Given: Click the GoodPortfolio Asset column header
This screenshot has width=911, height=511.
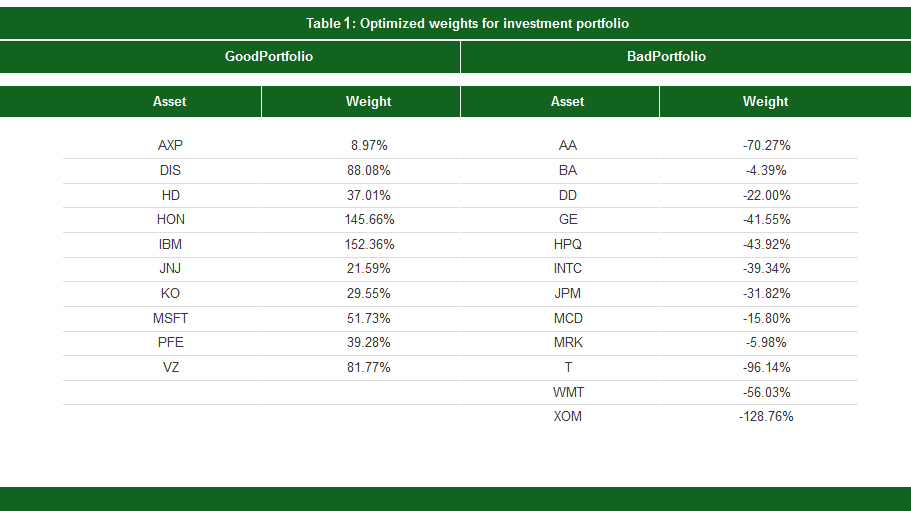Looking at the screenshot, I should tap(169, 102).
